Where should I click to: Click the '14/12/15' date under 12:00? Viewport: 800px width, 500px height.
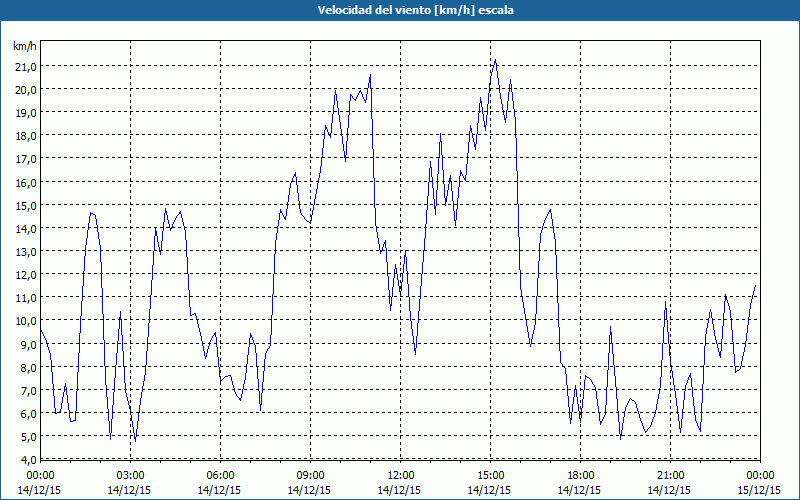coord(399,490)
